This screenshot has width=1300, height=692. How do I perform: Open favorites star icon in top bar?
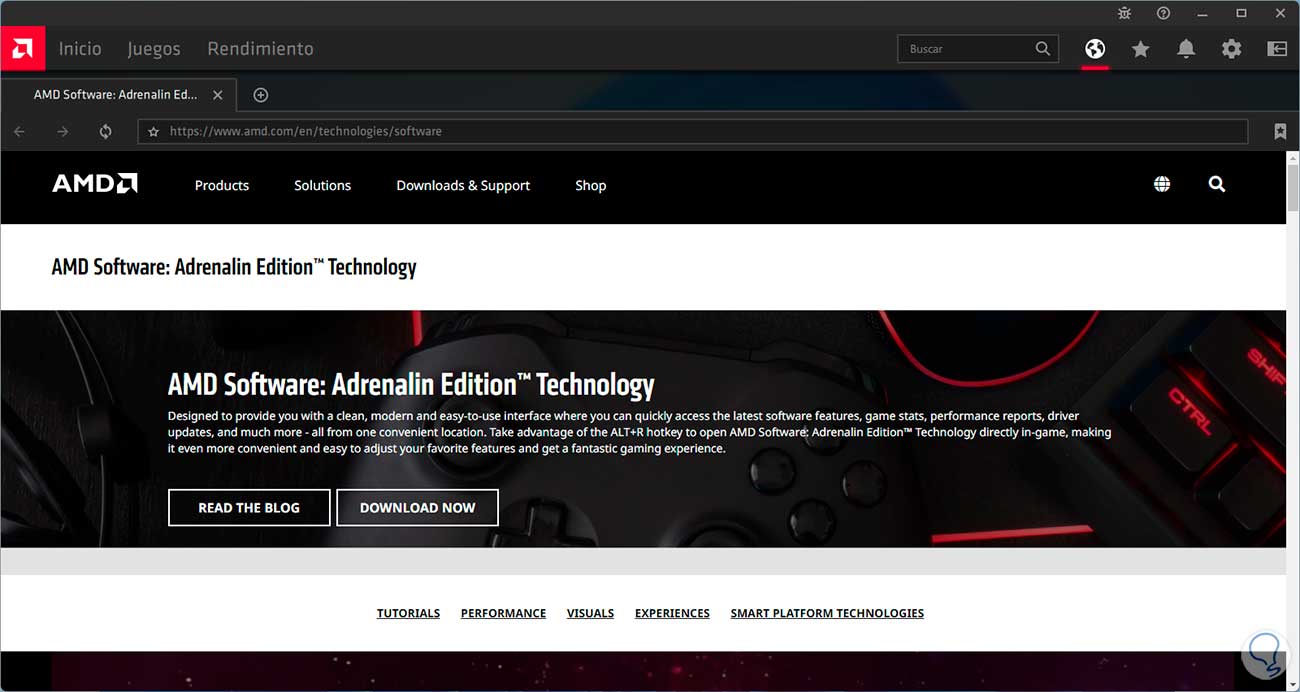tap(1140, 48)
